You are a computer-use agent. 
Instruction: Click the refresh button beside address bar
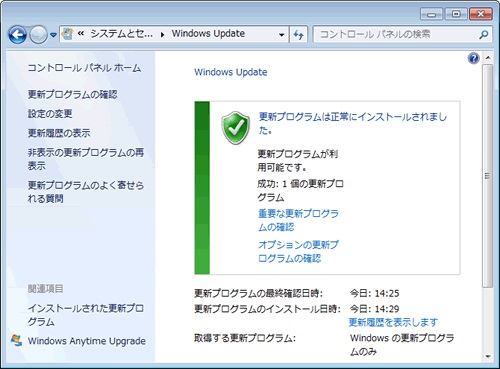tap(298, 34)
